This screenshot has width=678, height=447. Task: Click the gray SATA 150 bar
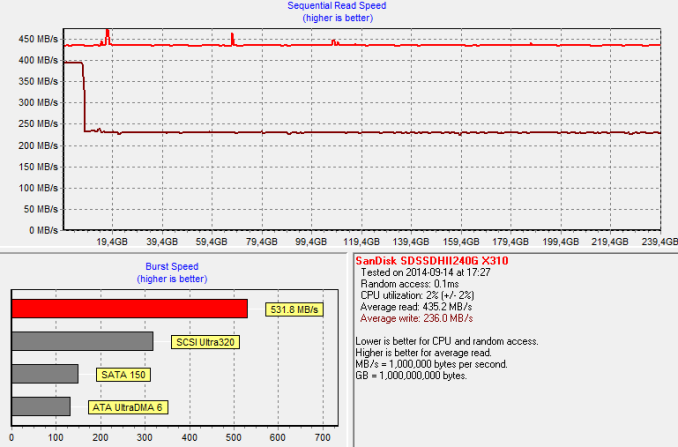point(45,374)
